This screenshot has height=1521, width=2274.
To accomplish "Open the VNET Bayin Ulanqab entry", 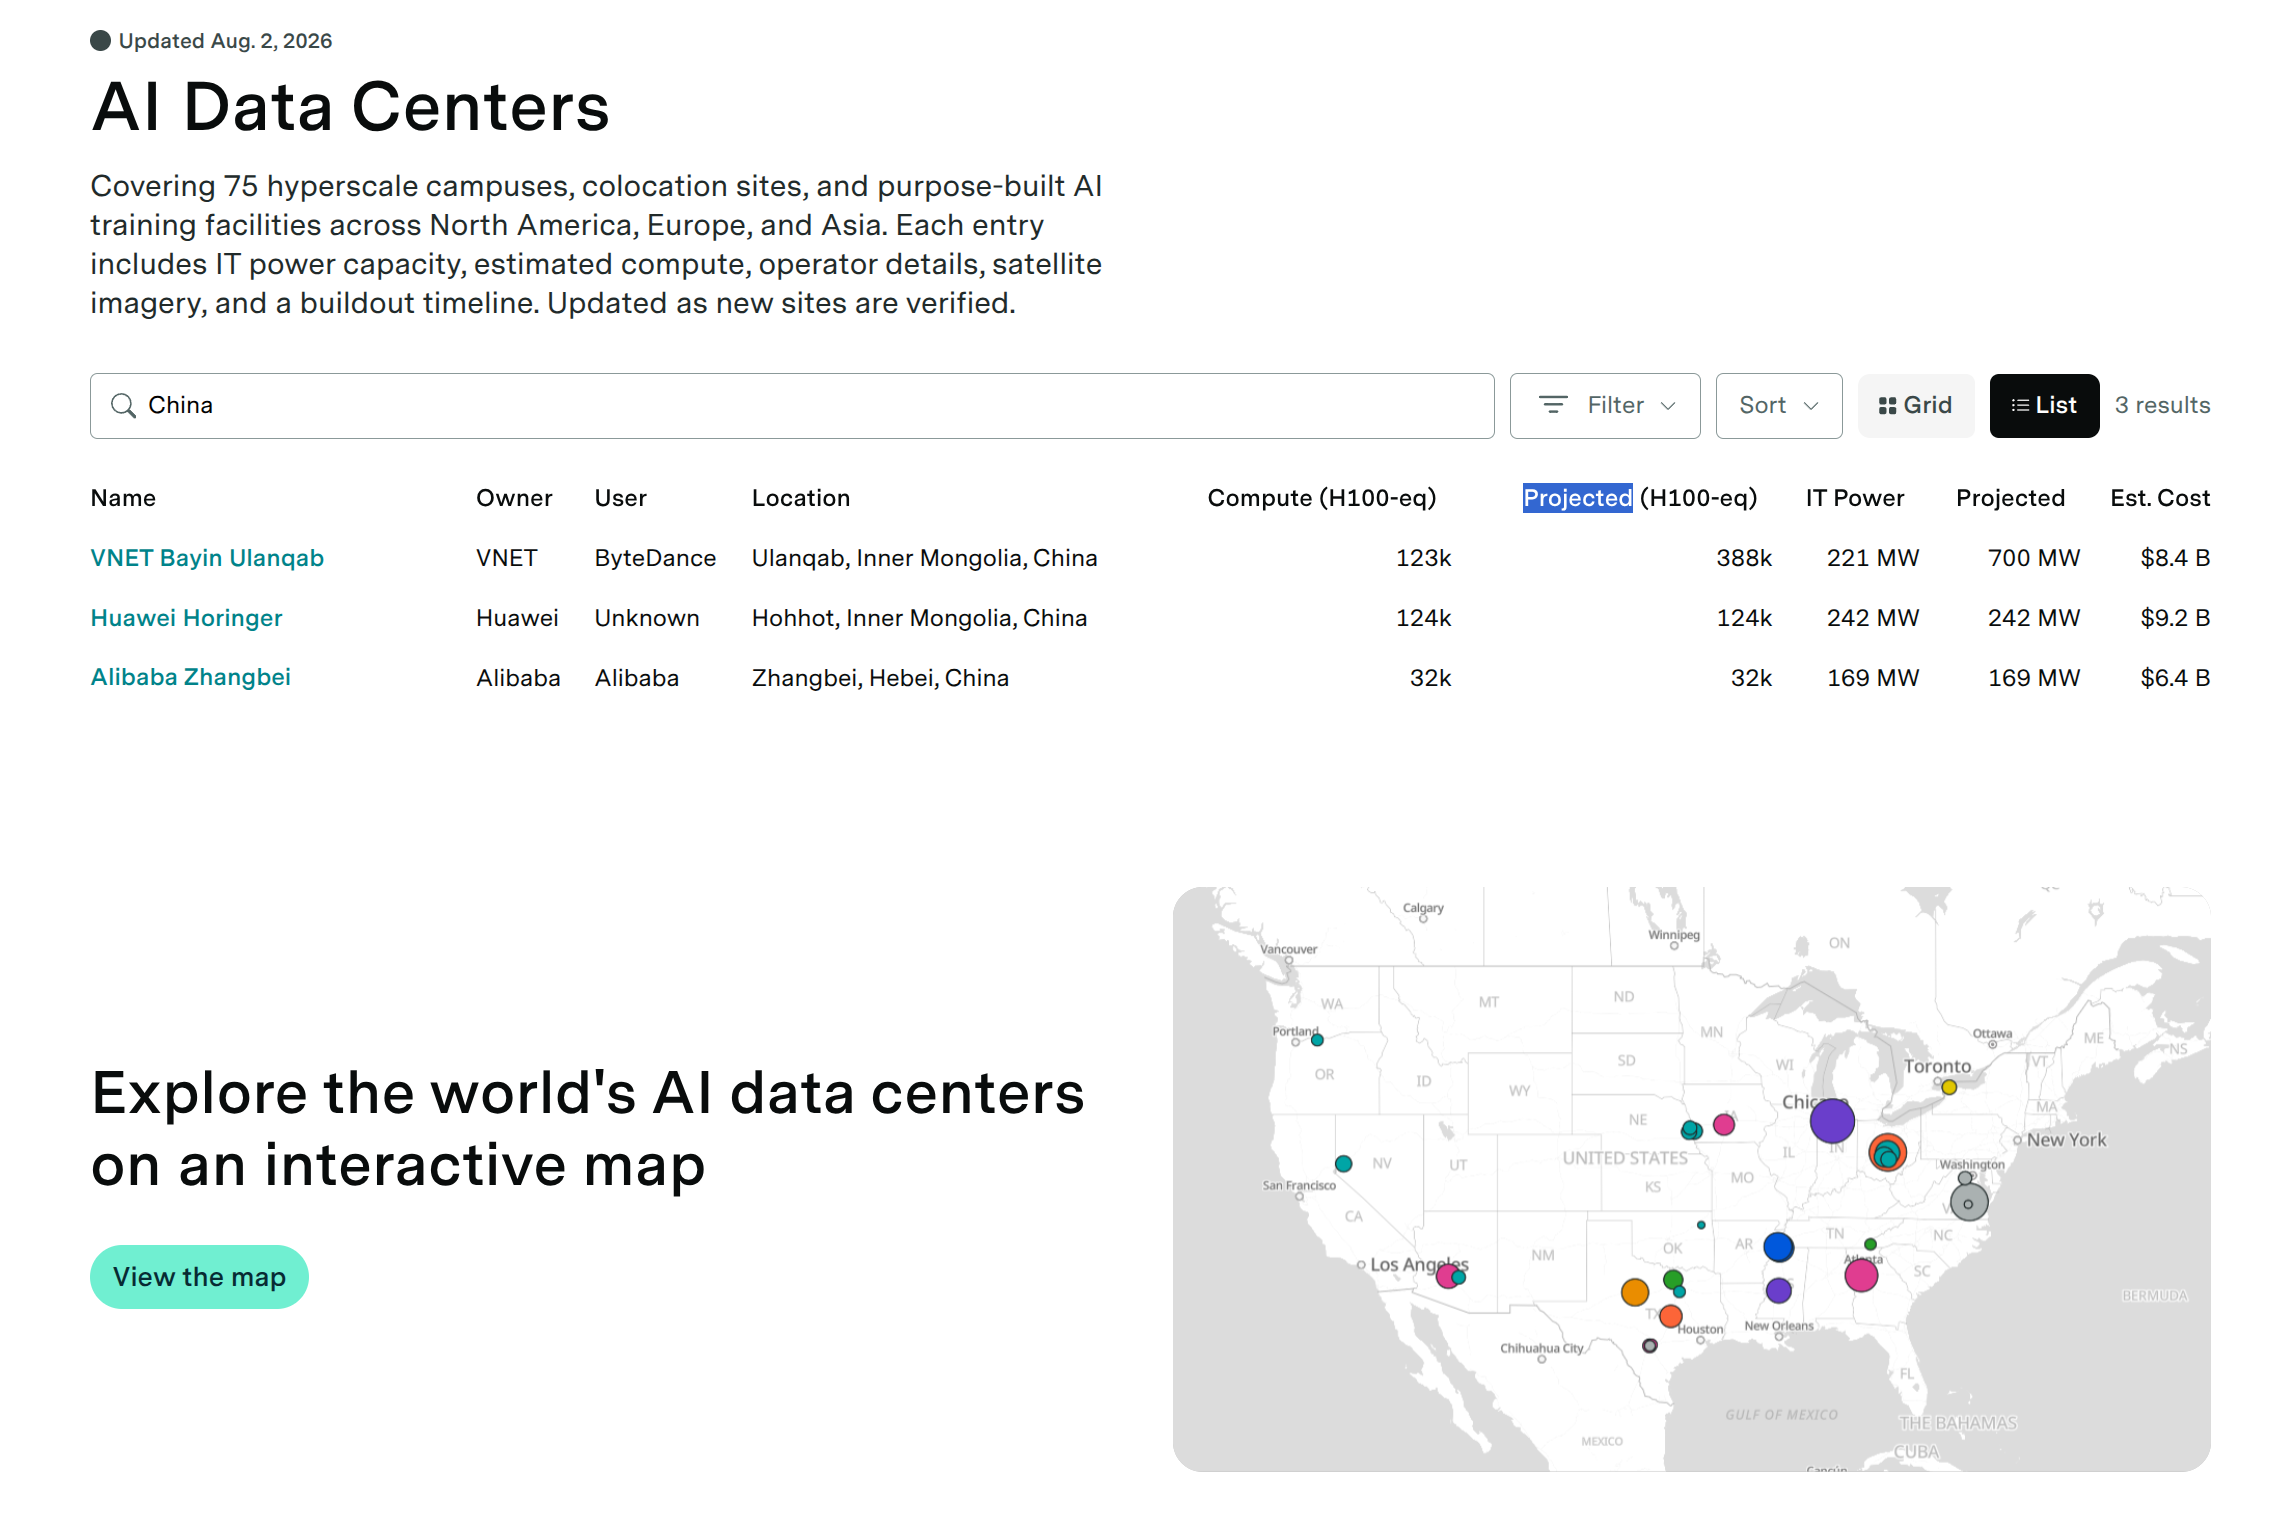I will (x=207, y=558).
